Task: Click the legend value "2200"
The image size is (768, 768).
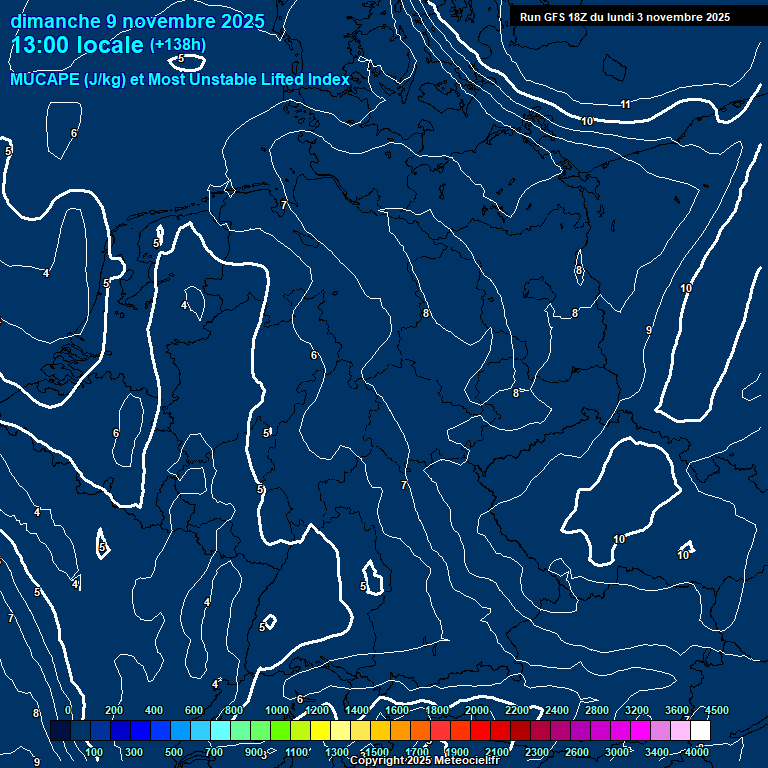Action: pos(517,710)
